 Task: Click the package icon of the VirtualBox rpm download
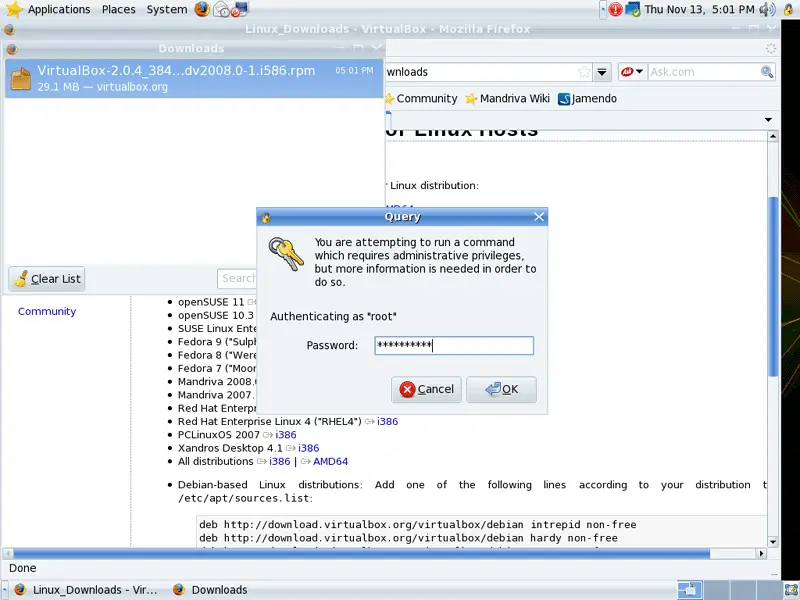click(21, 79)
